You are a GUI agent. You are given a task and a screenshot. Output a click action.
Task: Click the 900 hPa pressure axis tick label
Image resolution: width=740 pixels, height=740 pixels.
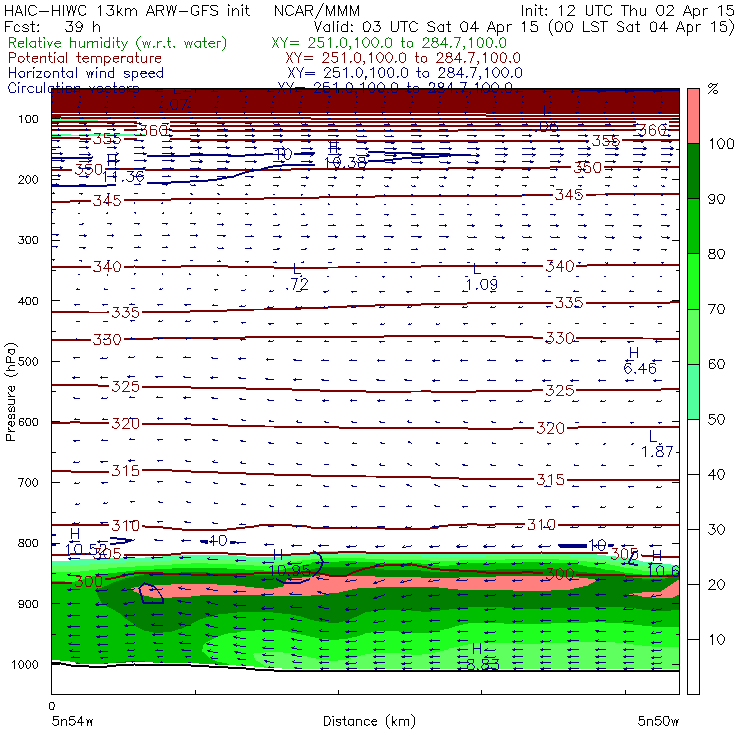pyautogui.click(x=28, y=604)
